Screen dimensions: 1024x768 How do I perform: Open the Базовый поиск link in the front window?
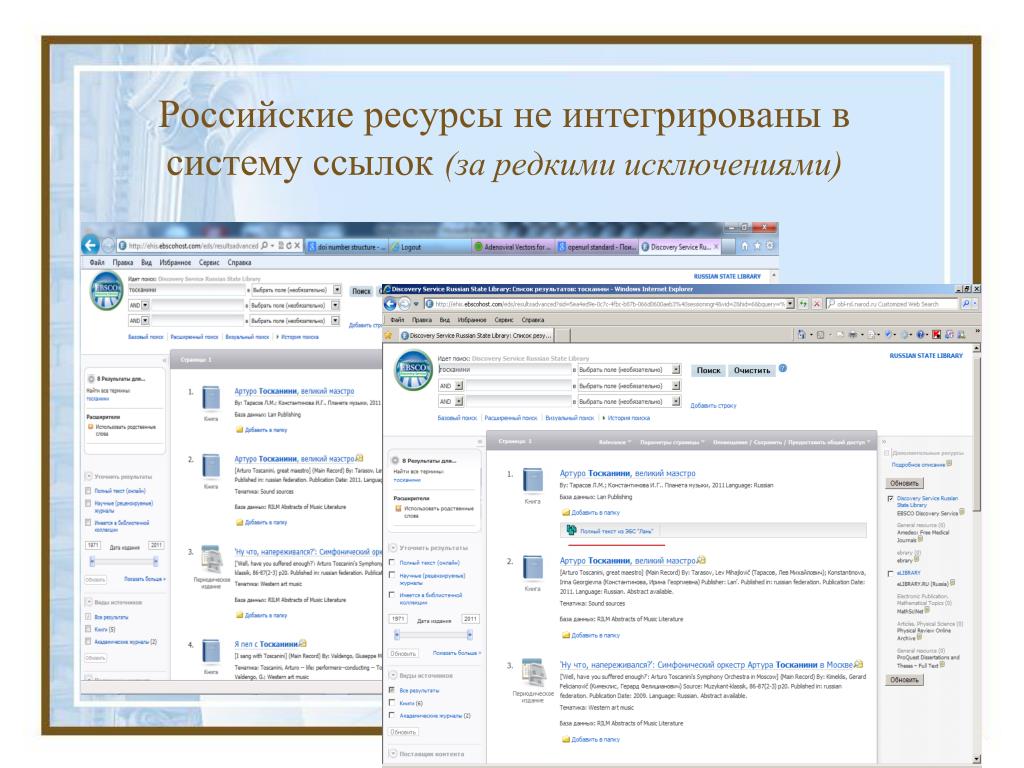pos(457,418)
